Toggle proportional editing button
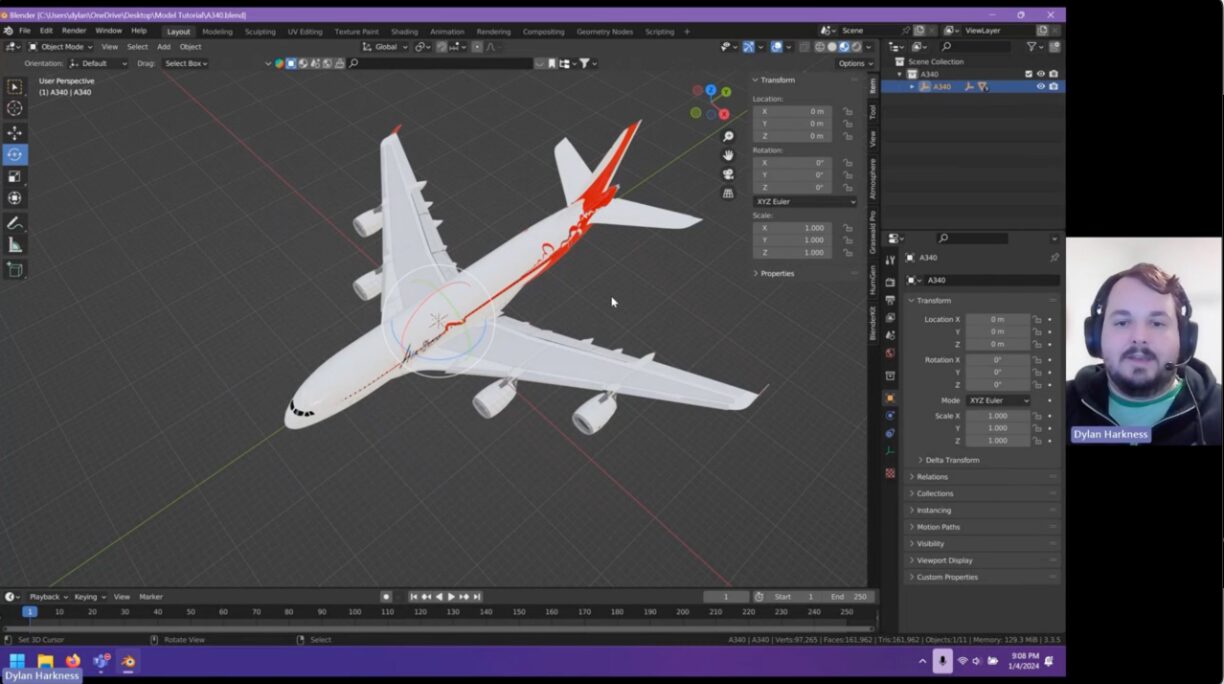 (x=477, y=46)
